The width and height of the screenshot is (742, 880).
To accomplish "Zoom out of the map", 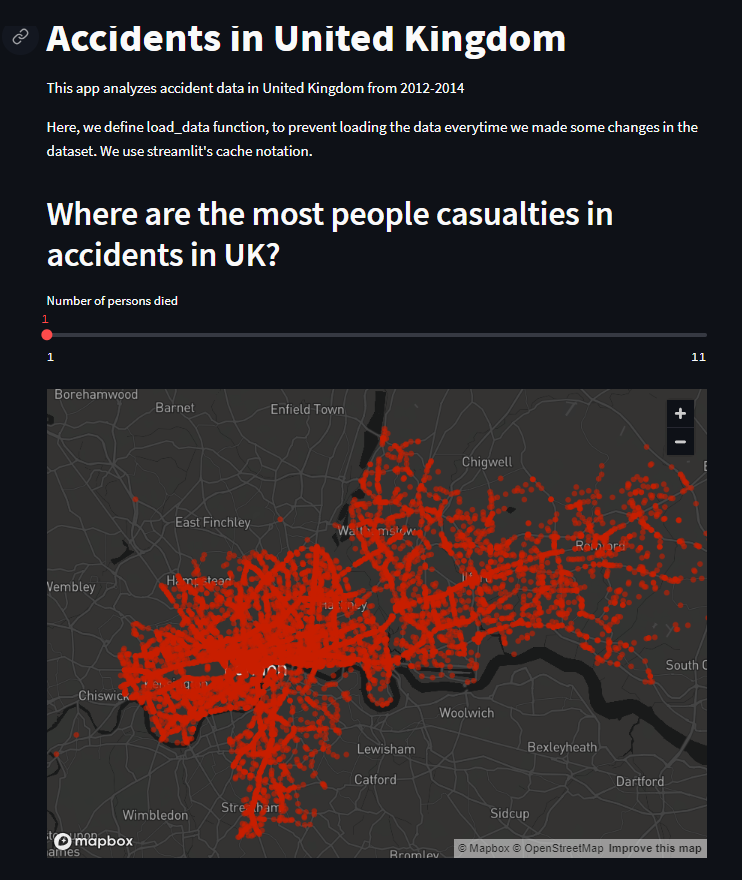I will point(680,442).
